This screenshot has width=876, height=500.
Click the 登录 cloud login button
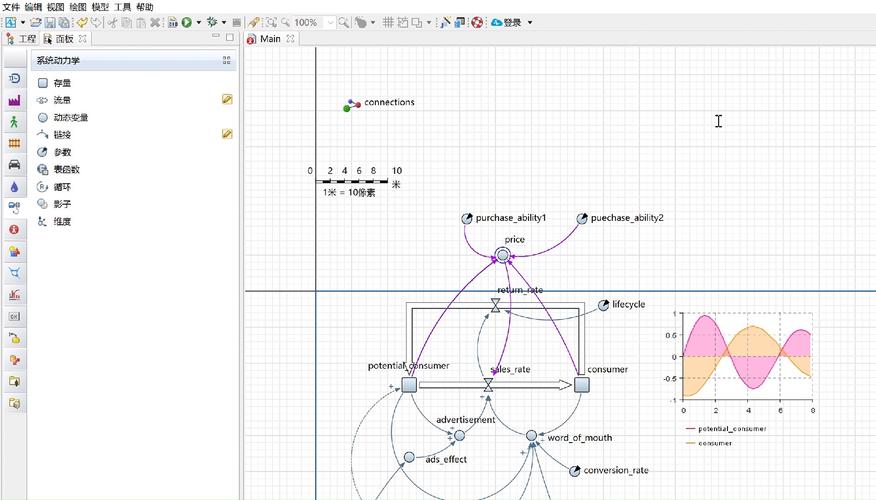tap(506, 22)
